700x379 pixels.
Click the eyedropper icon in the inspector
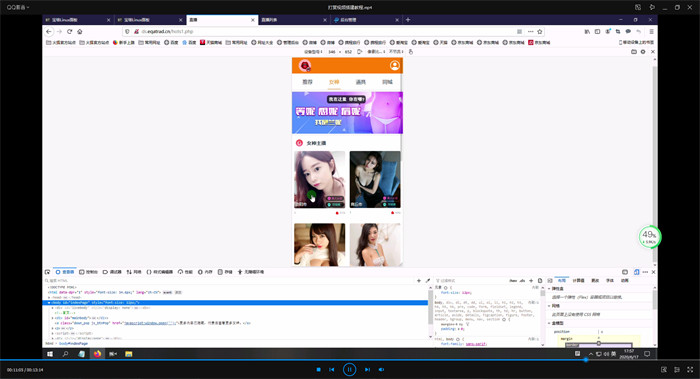coord(428,281)
